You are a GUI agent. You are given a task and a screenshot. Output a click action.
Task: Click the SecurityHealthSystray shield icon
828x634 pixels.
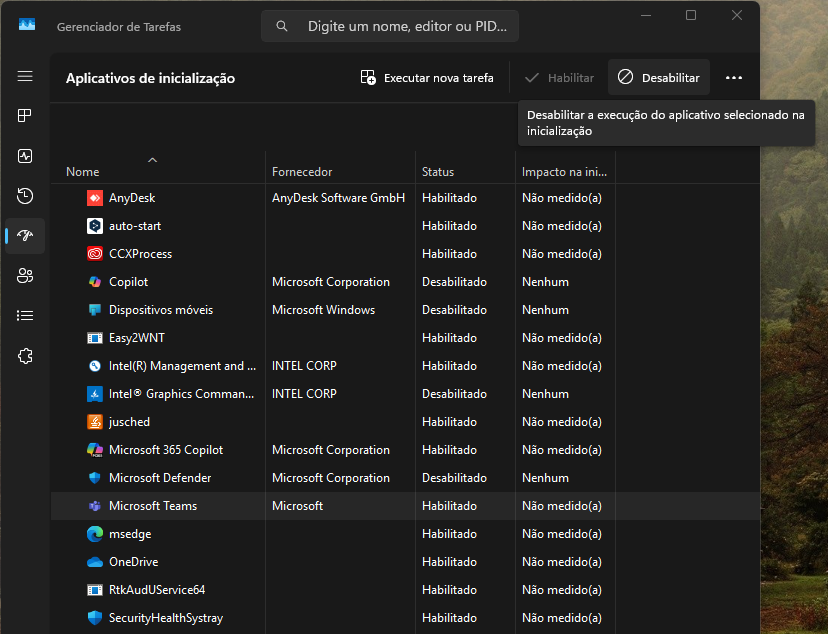click(95, 618)
